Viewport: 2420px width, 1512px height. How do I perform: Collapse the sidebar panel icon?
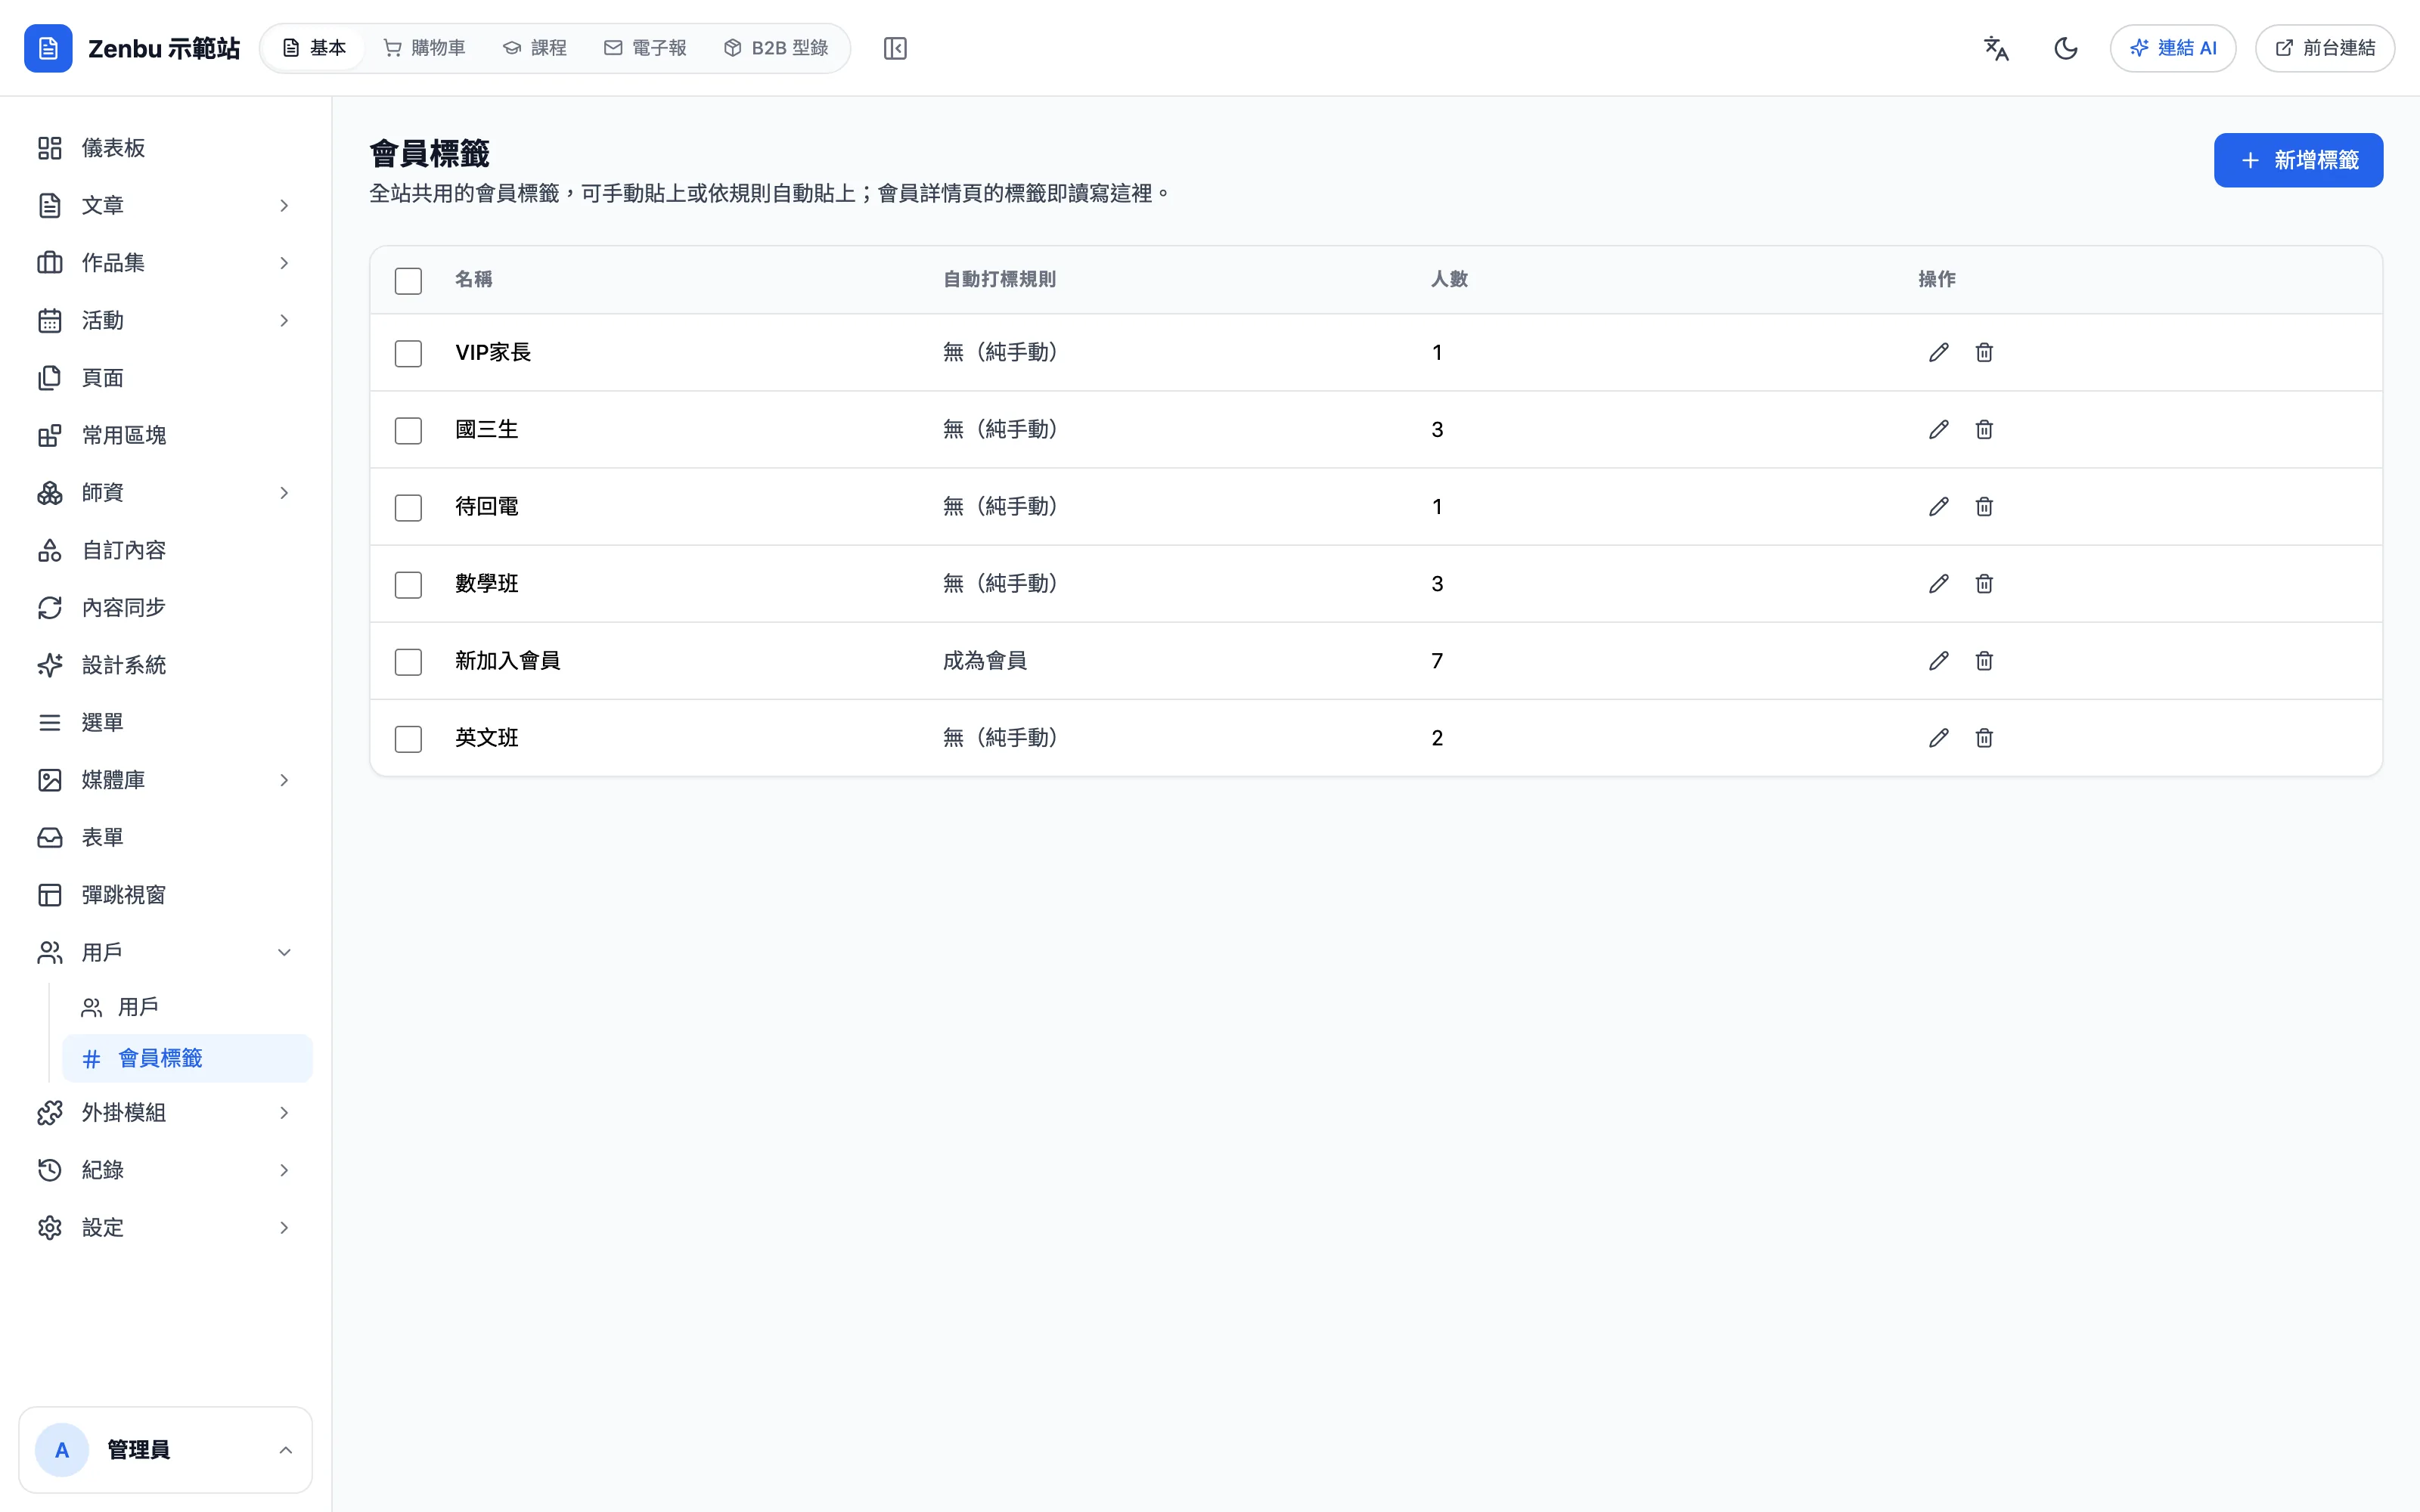click(x=895, y=48)
